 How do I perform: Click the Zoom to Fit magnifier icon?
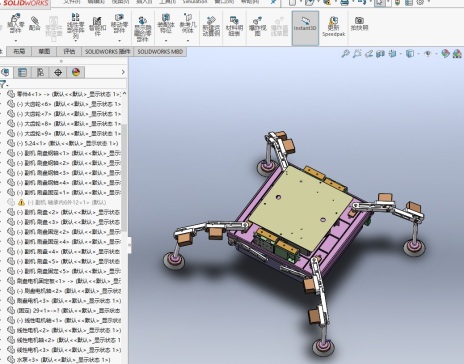coord(345,53)
